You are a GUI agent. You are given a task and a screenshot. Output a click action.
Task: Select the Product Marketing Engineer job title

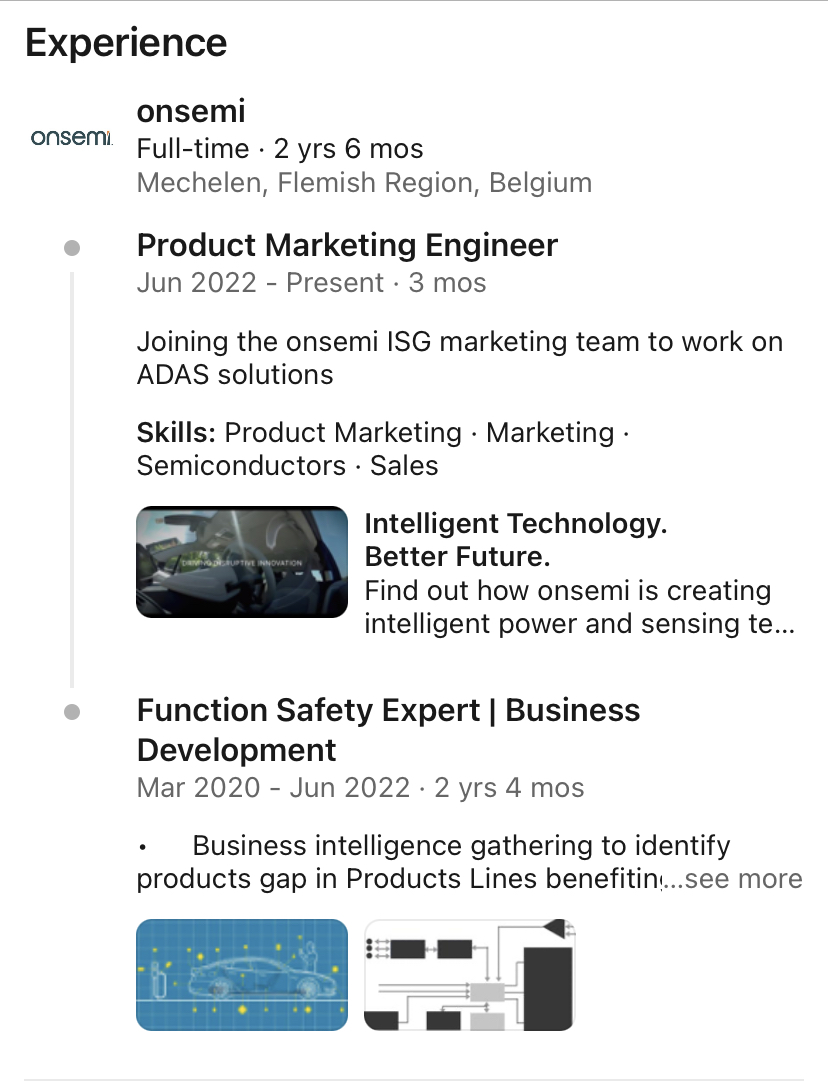(x=347, y=245)
